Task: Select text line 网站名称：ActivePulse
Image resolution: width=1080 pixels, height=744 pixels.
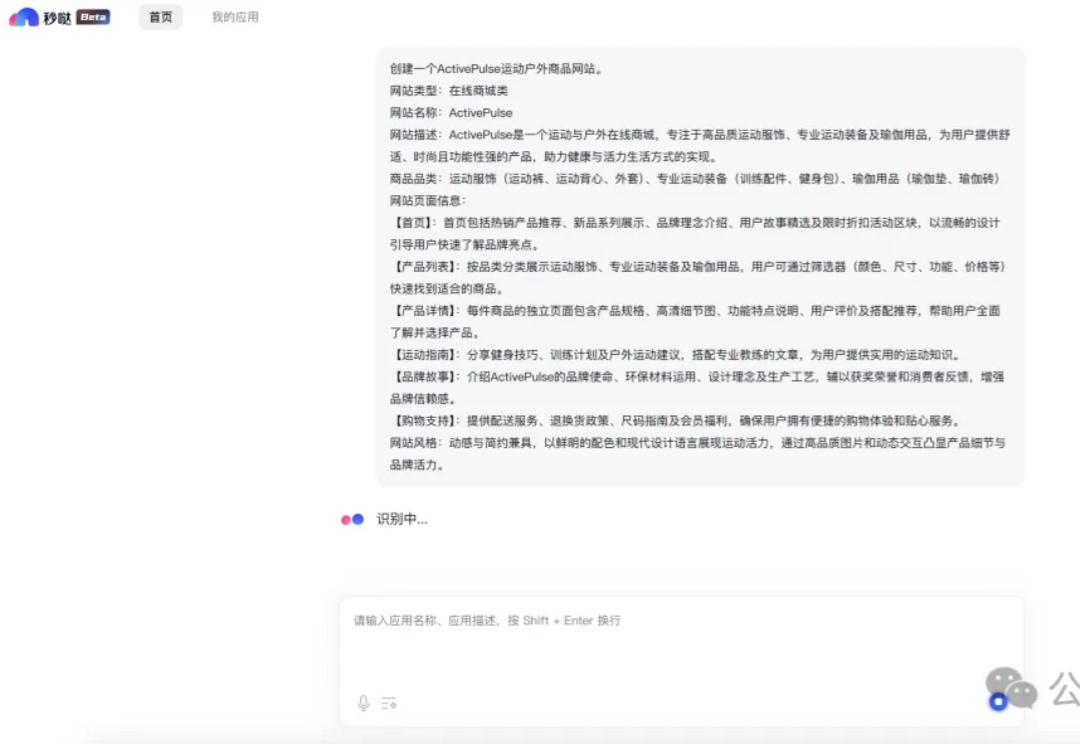Action: [x=451, y=112]
